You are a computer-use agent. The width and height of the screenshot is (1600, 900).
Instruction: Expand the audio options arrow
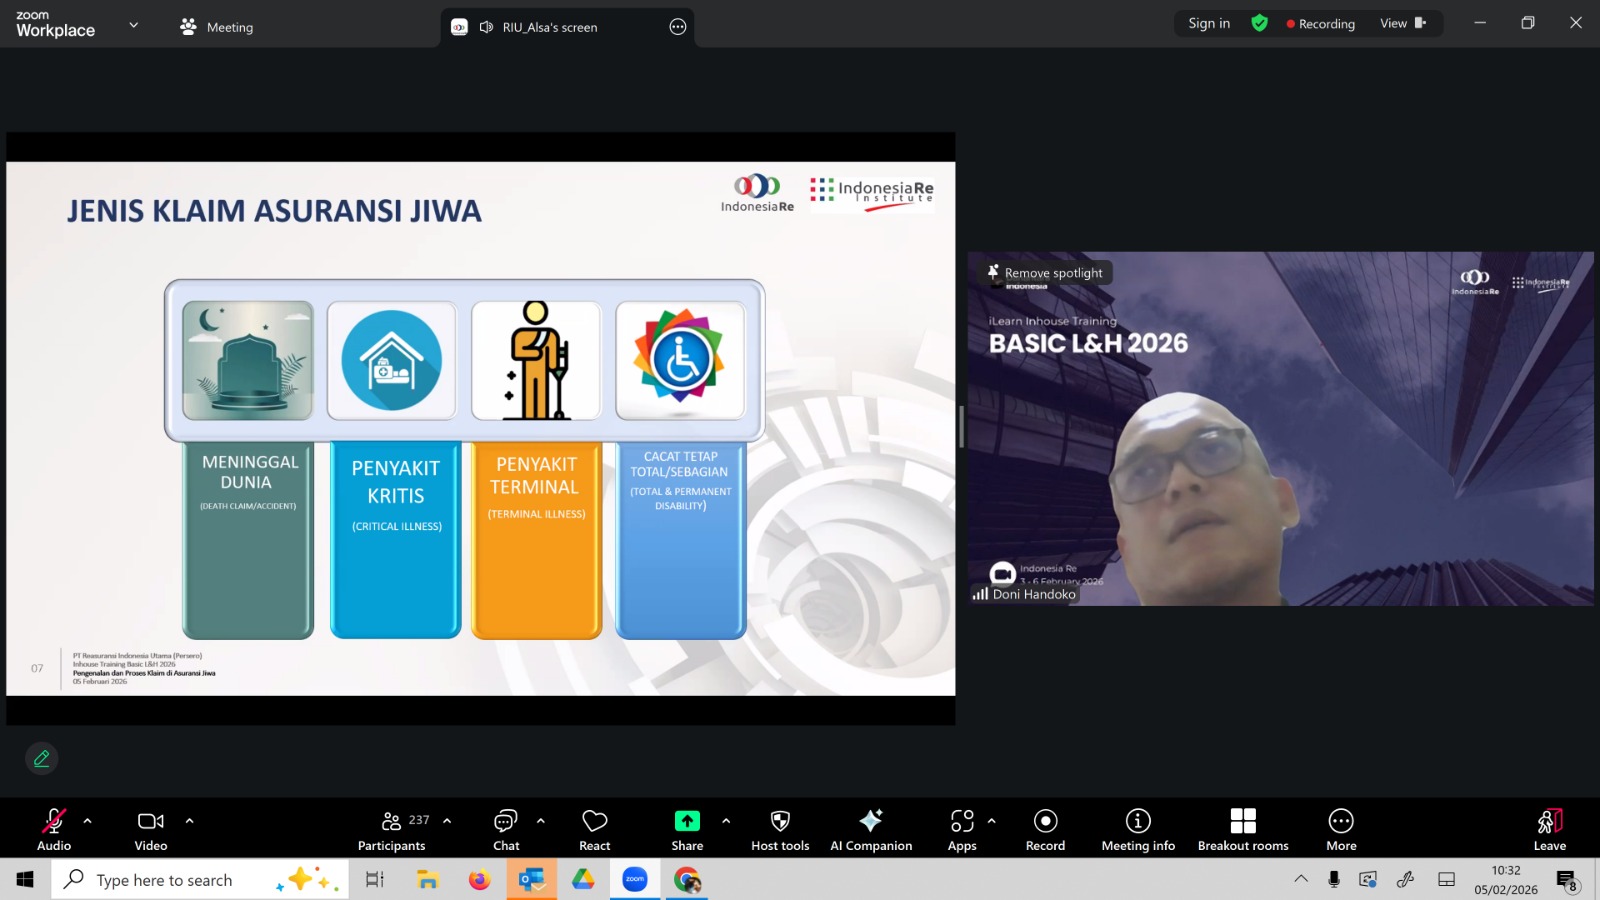click(88, 821)
